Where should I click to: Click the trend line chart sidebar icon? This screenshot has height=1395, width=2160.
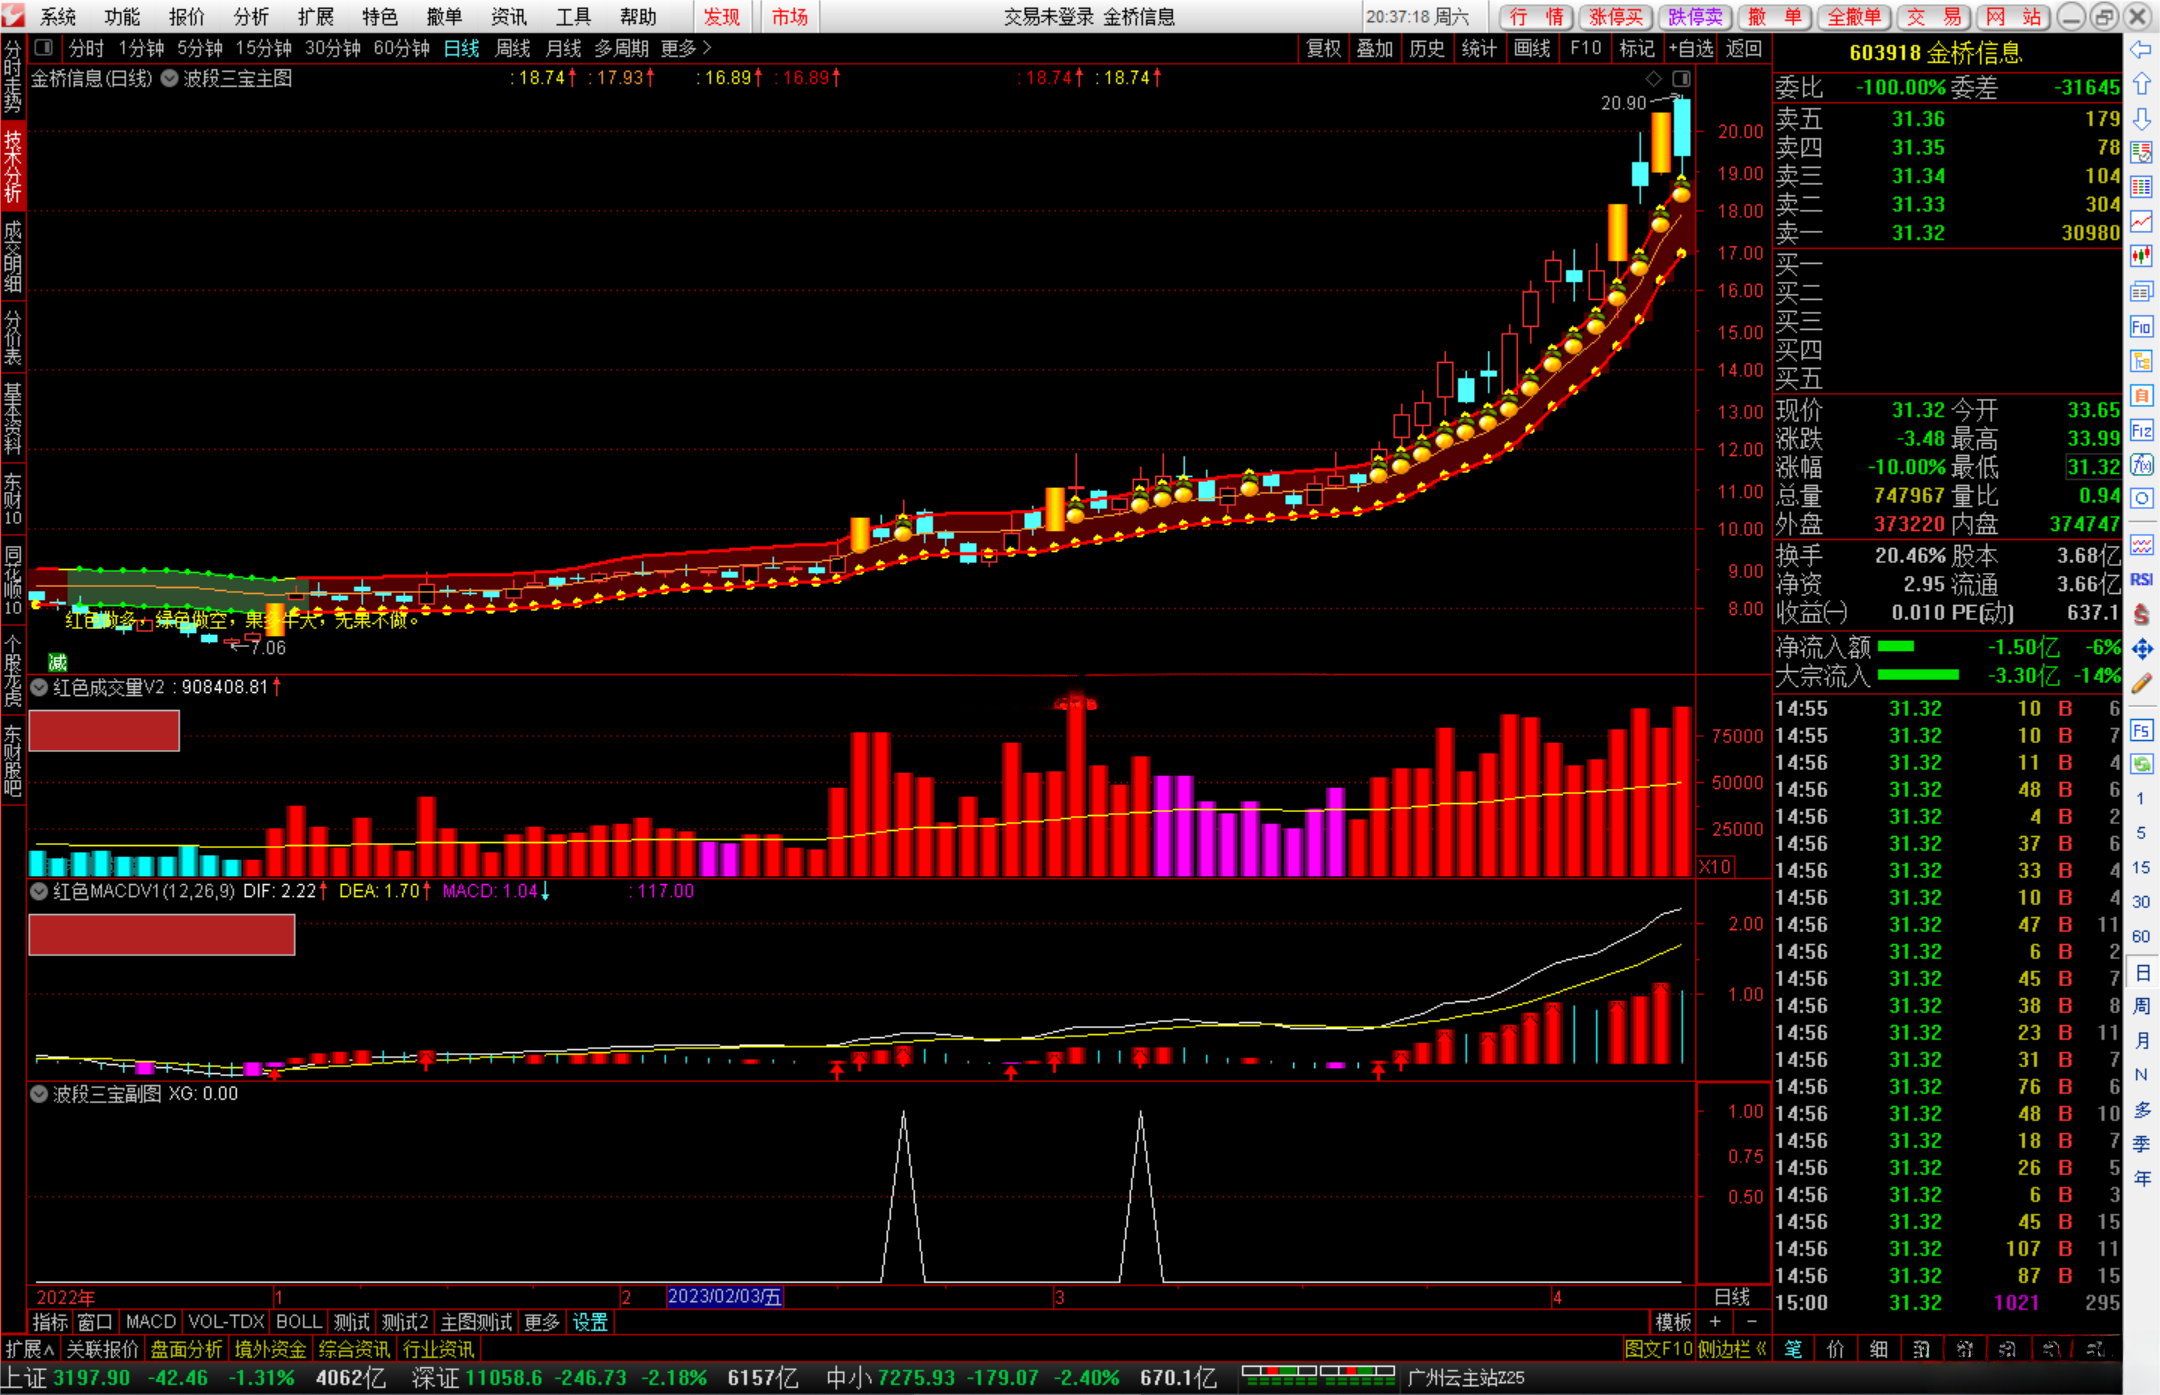[2141, 221]
